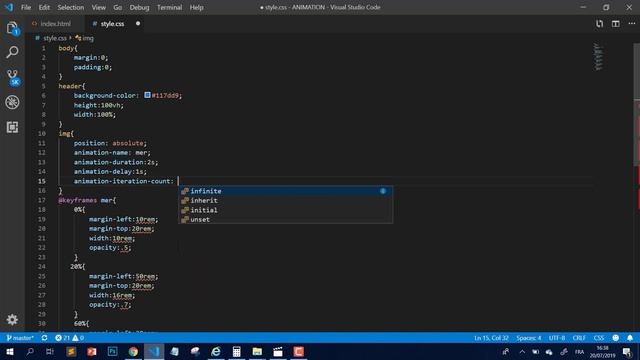Open the Extensions view in activity bar
Viewport: 640px width, 360px height.
12,127
